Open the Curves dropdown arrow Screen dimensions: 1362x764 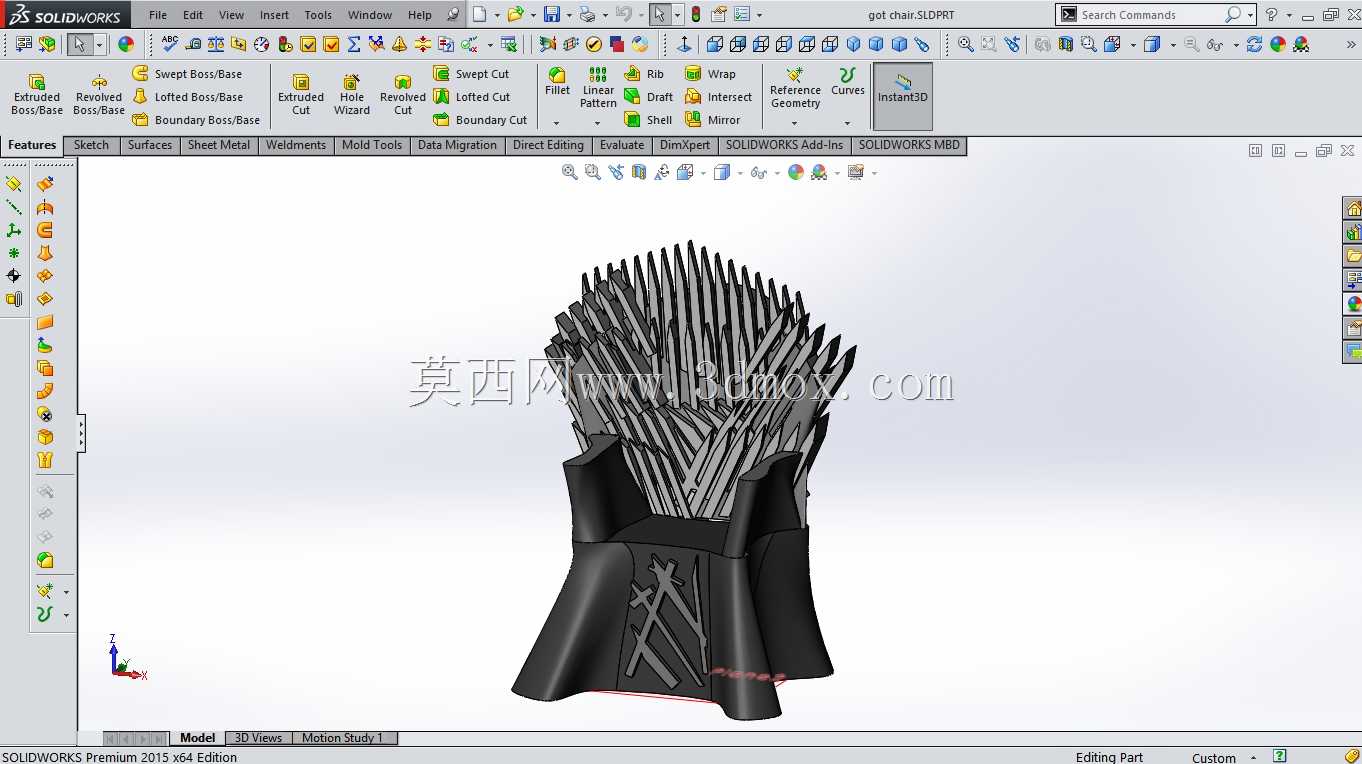coord(847,123)
